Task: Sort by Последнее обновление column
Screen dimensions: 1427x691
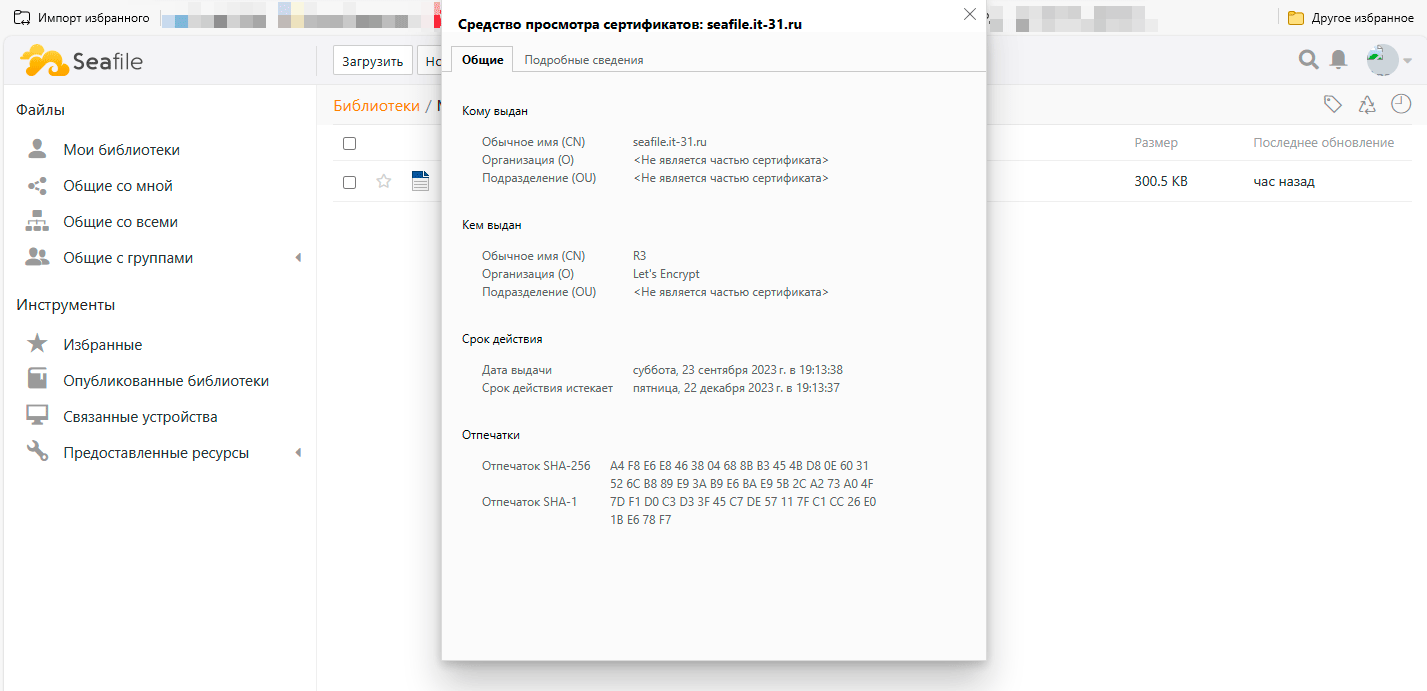Action: [1323, 143]
